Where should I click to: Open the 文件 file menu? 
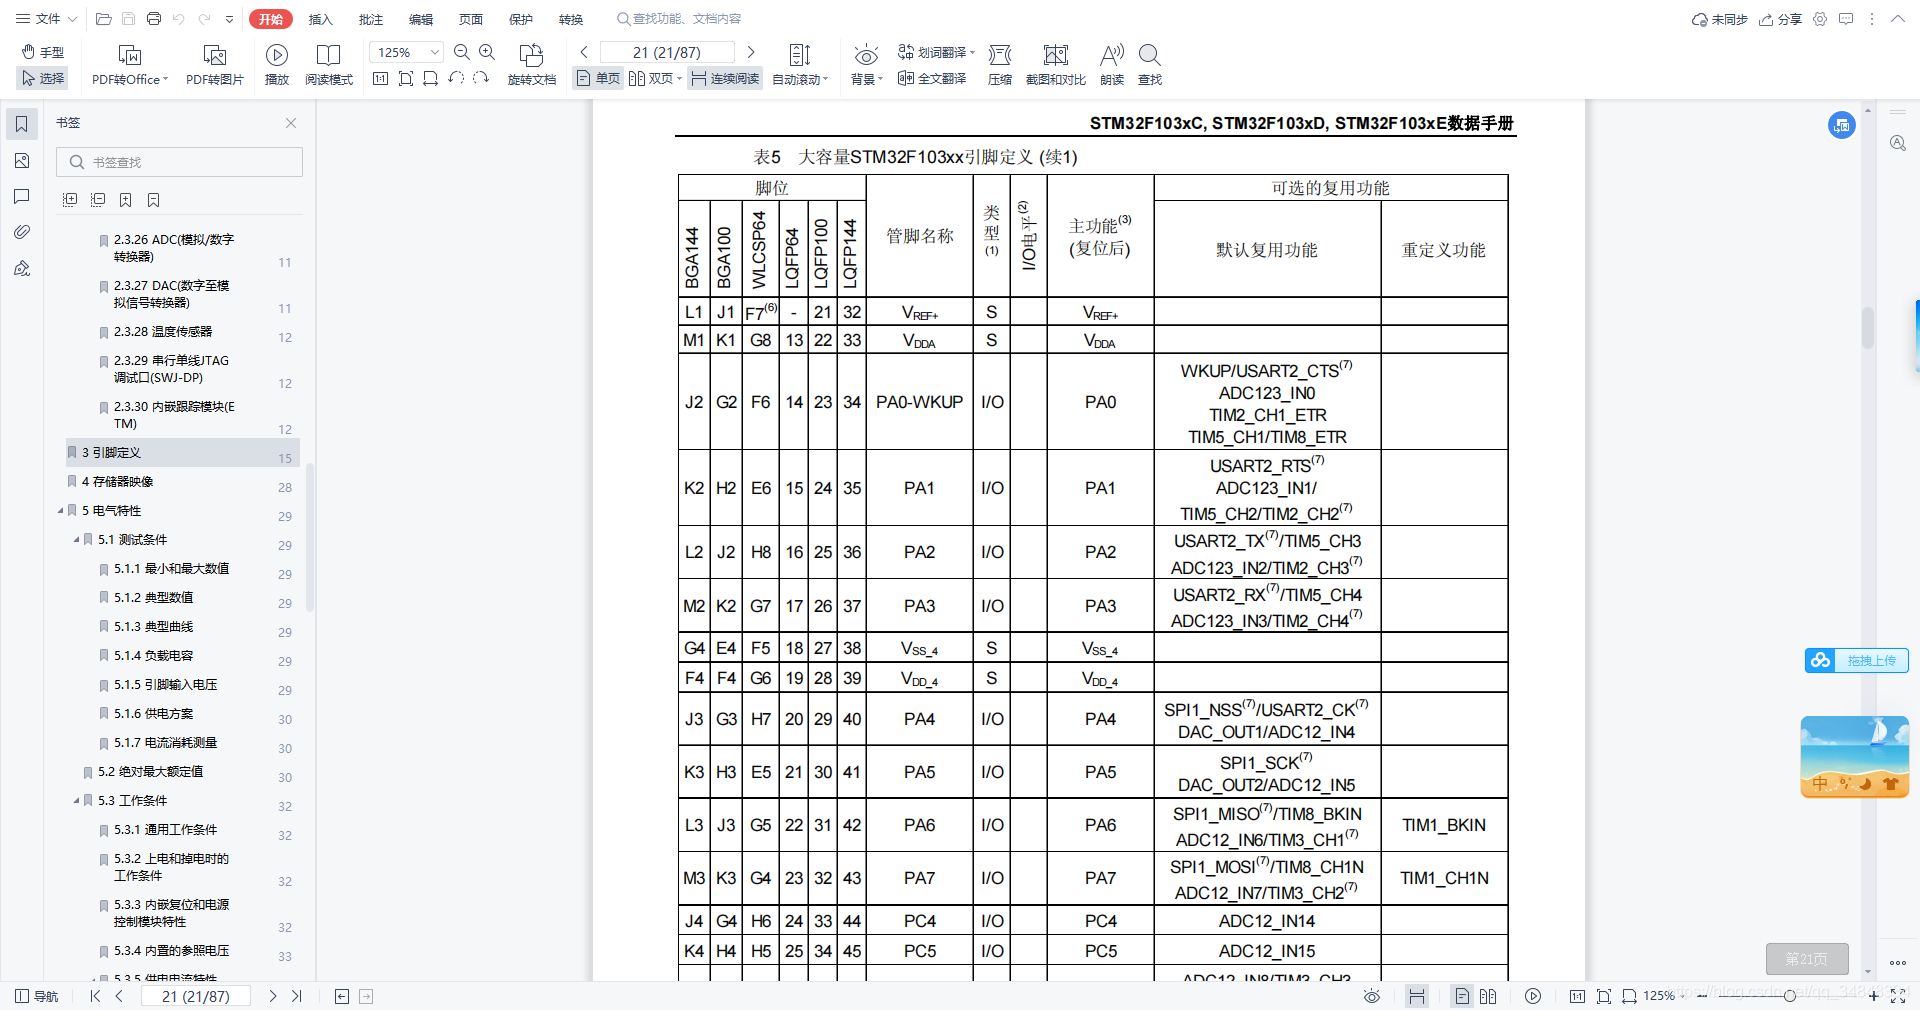point(46,19)
